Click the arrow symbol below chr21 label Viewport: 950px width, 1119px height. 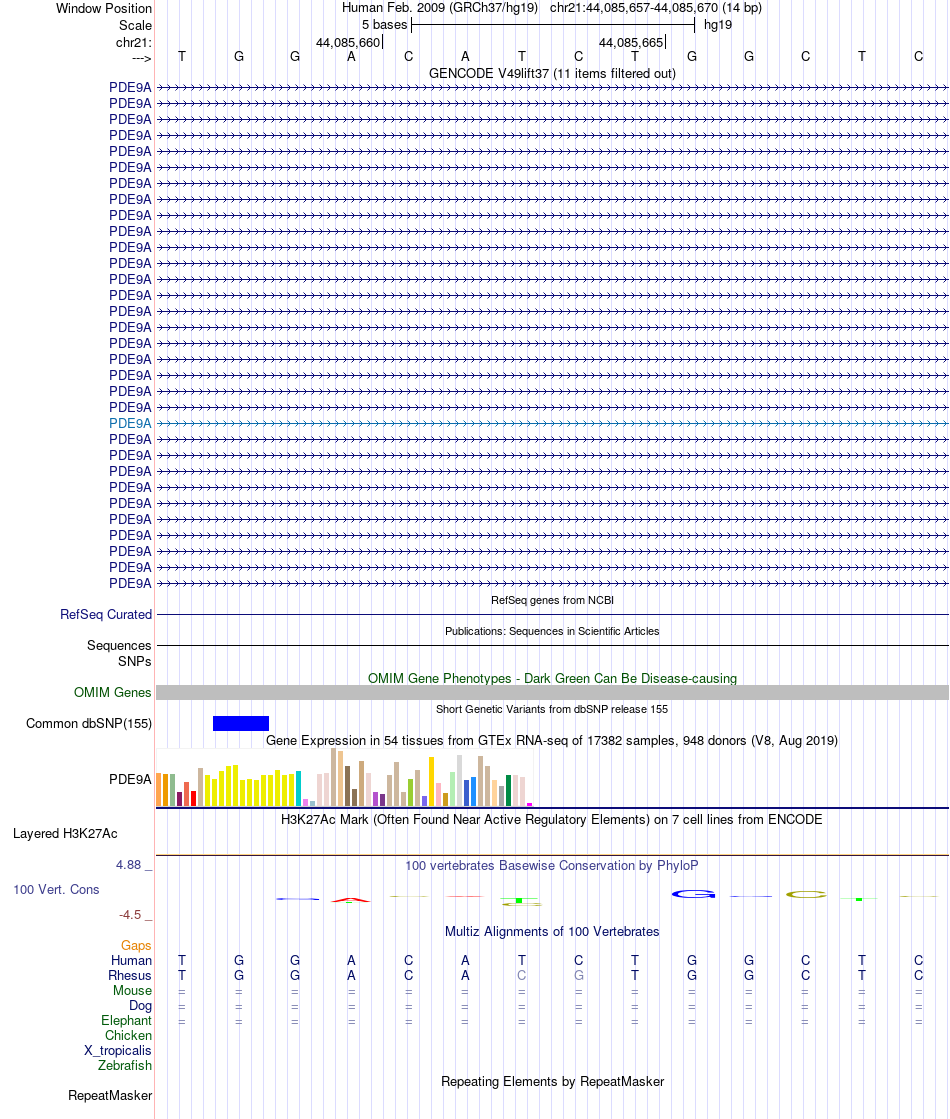click(x=141, y=59)
